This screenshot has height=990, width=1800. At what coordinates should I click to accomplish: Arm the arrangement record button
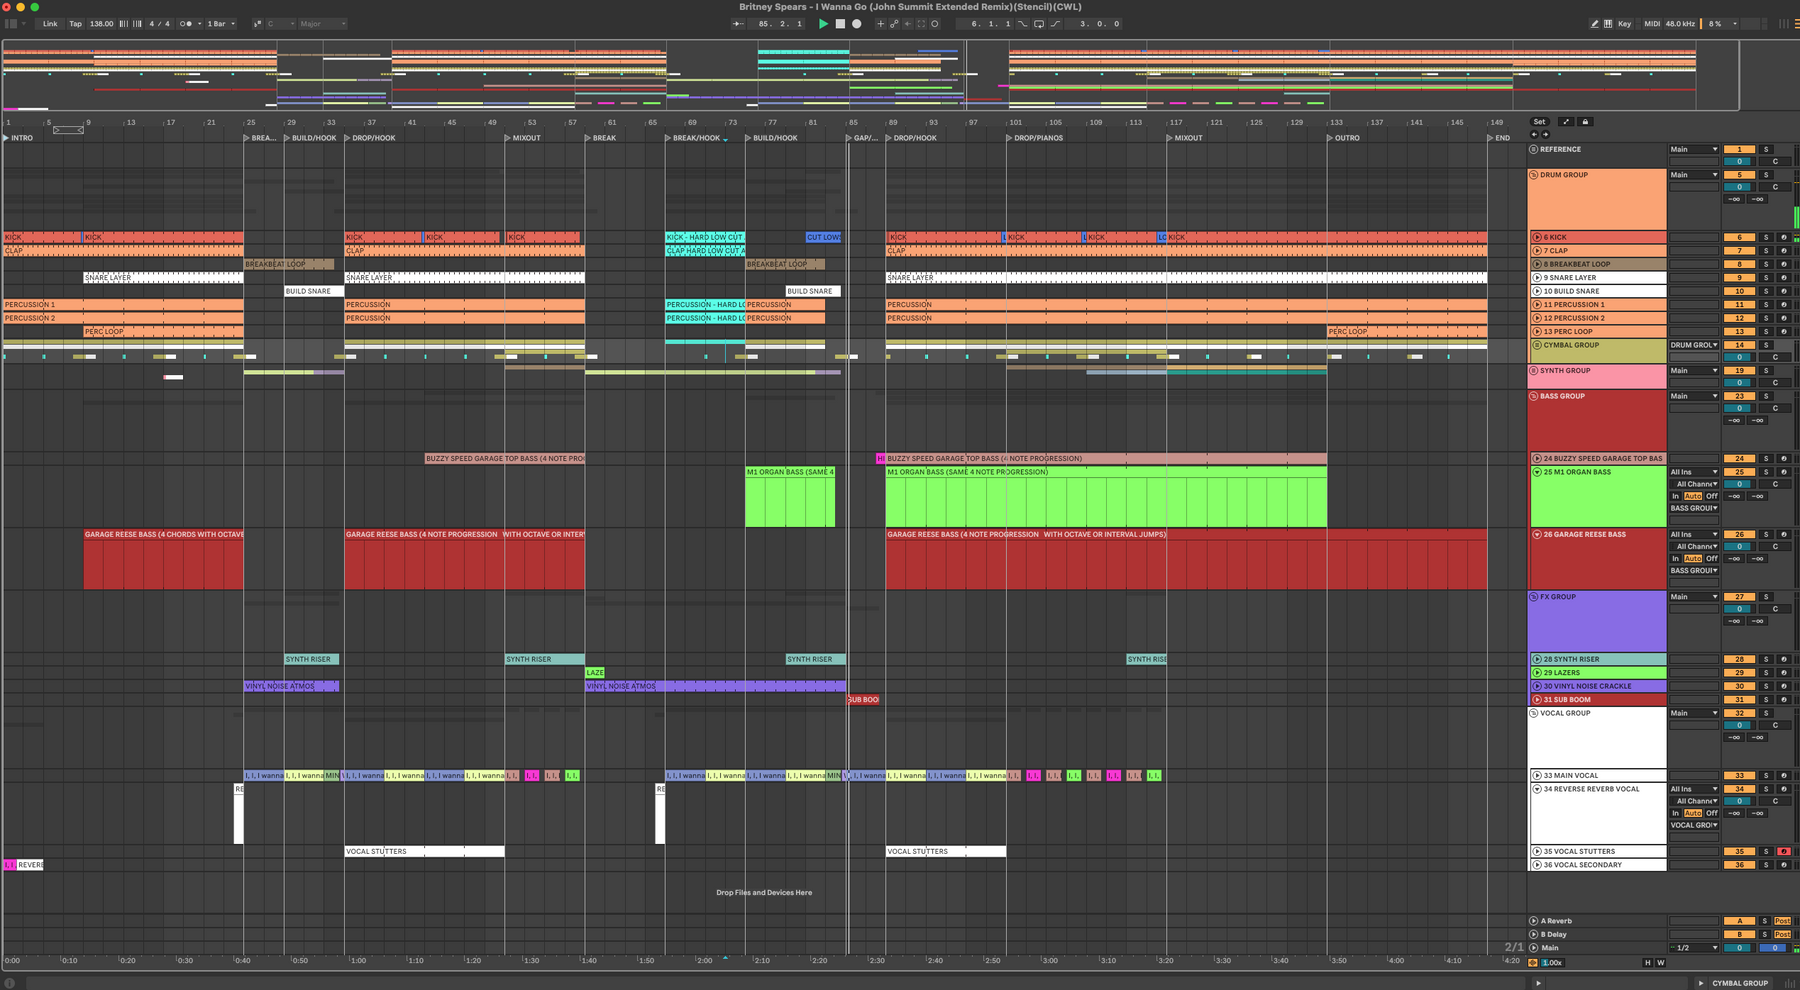click(x=856, y=24)
